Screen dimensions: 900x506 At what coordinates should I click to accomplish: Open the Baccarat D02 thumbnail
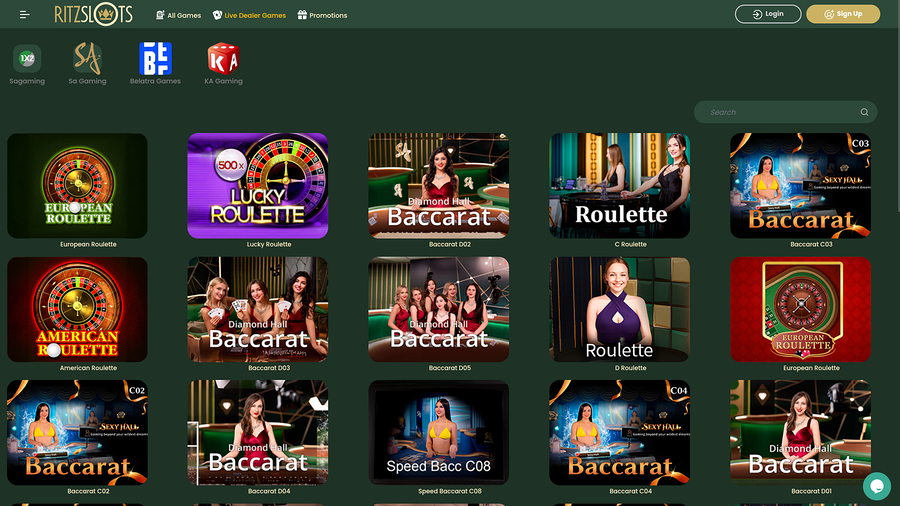[x=439, y=186]
